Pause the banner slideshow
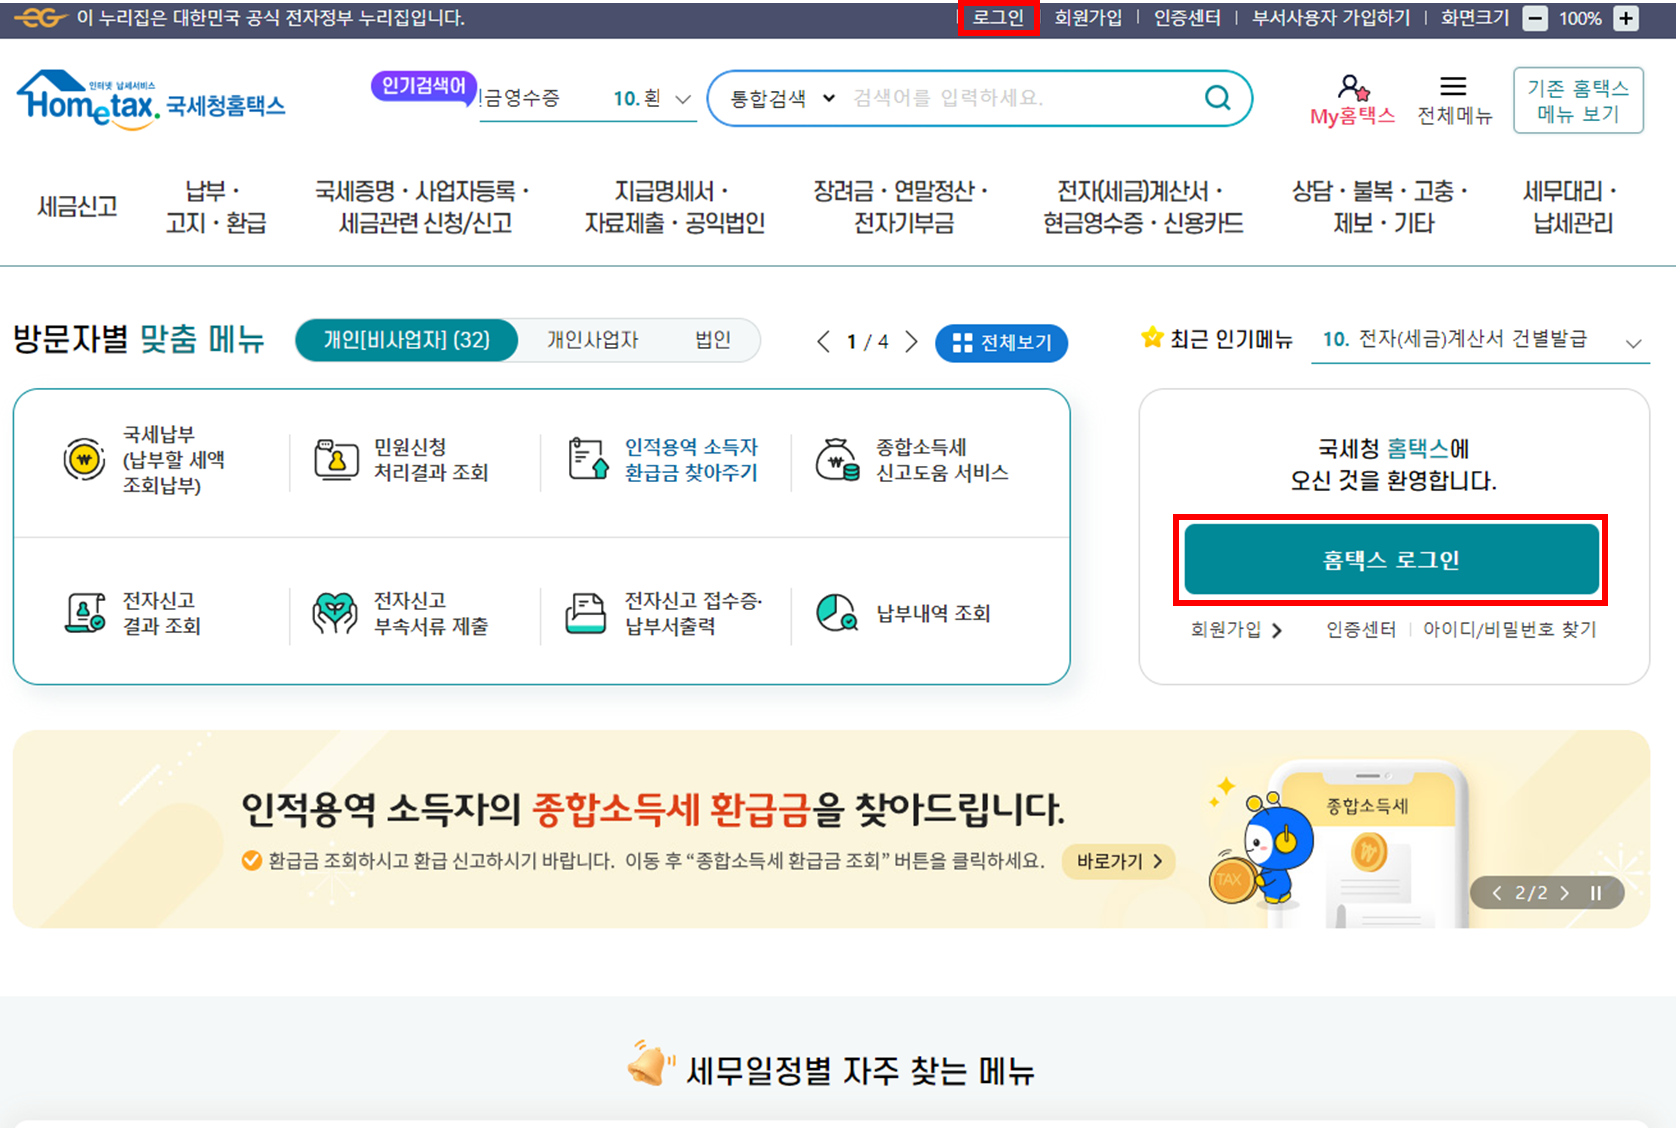The height and width of the screenshot is (1128, 1676). [x=1597, y=893]
